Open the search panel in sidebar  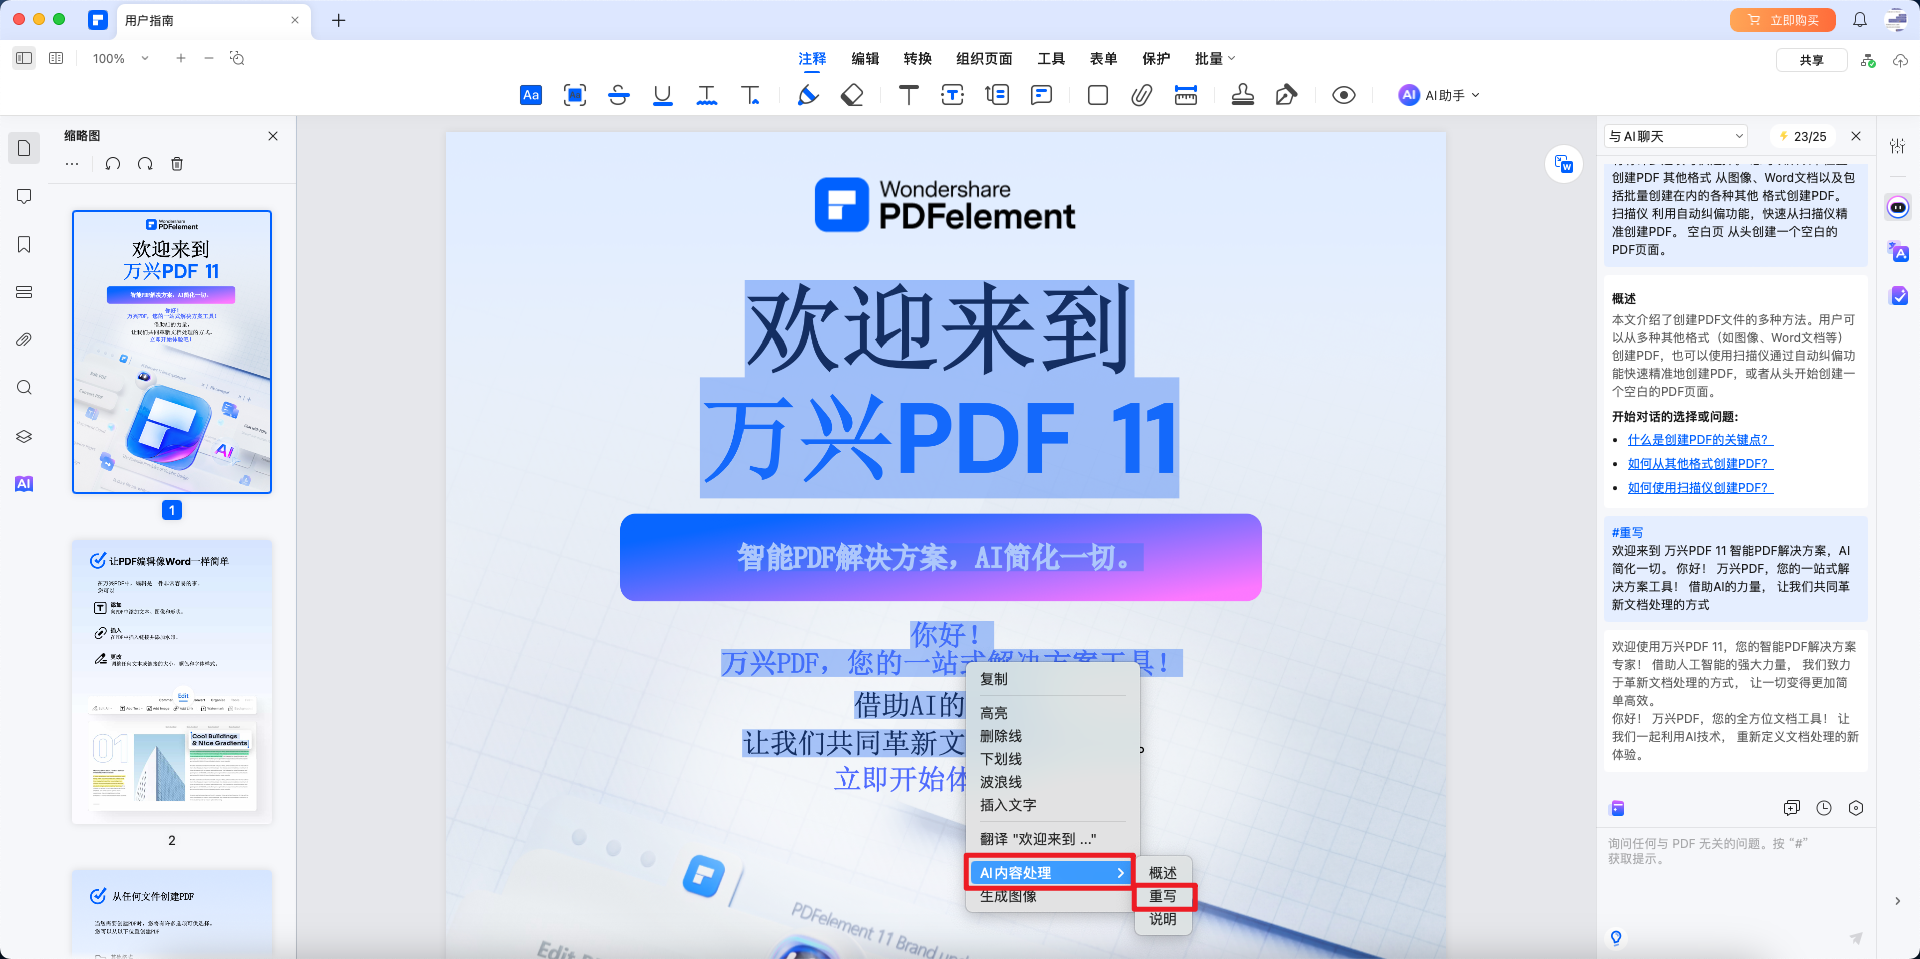point(24,388)
